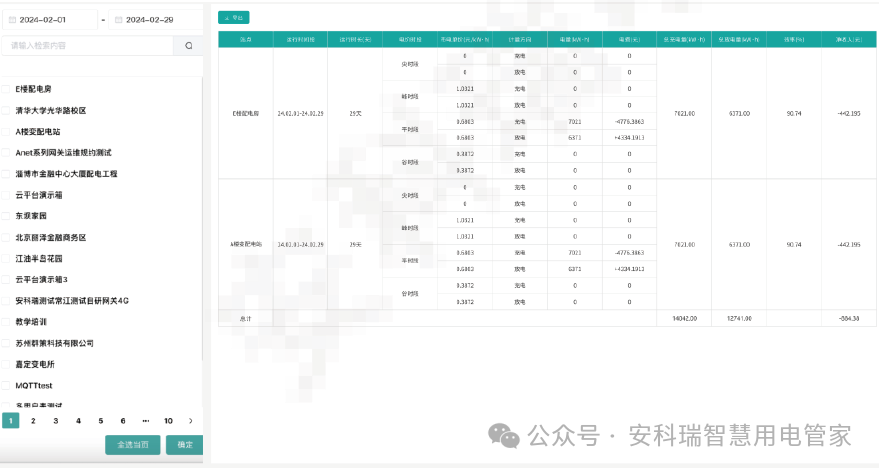Screen dimensions: 879x470
Task: Click the end date field 2024-02-29
Action: point(156,20)
